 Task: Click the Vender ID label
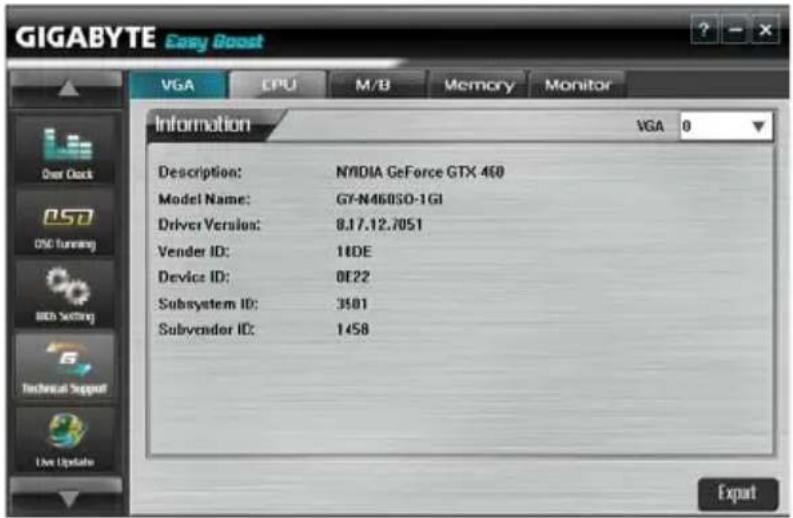(194, 251)
